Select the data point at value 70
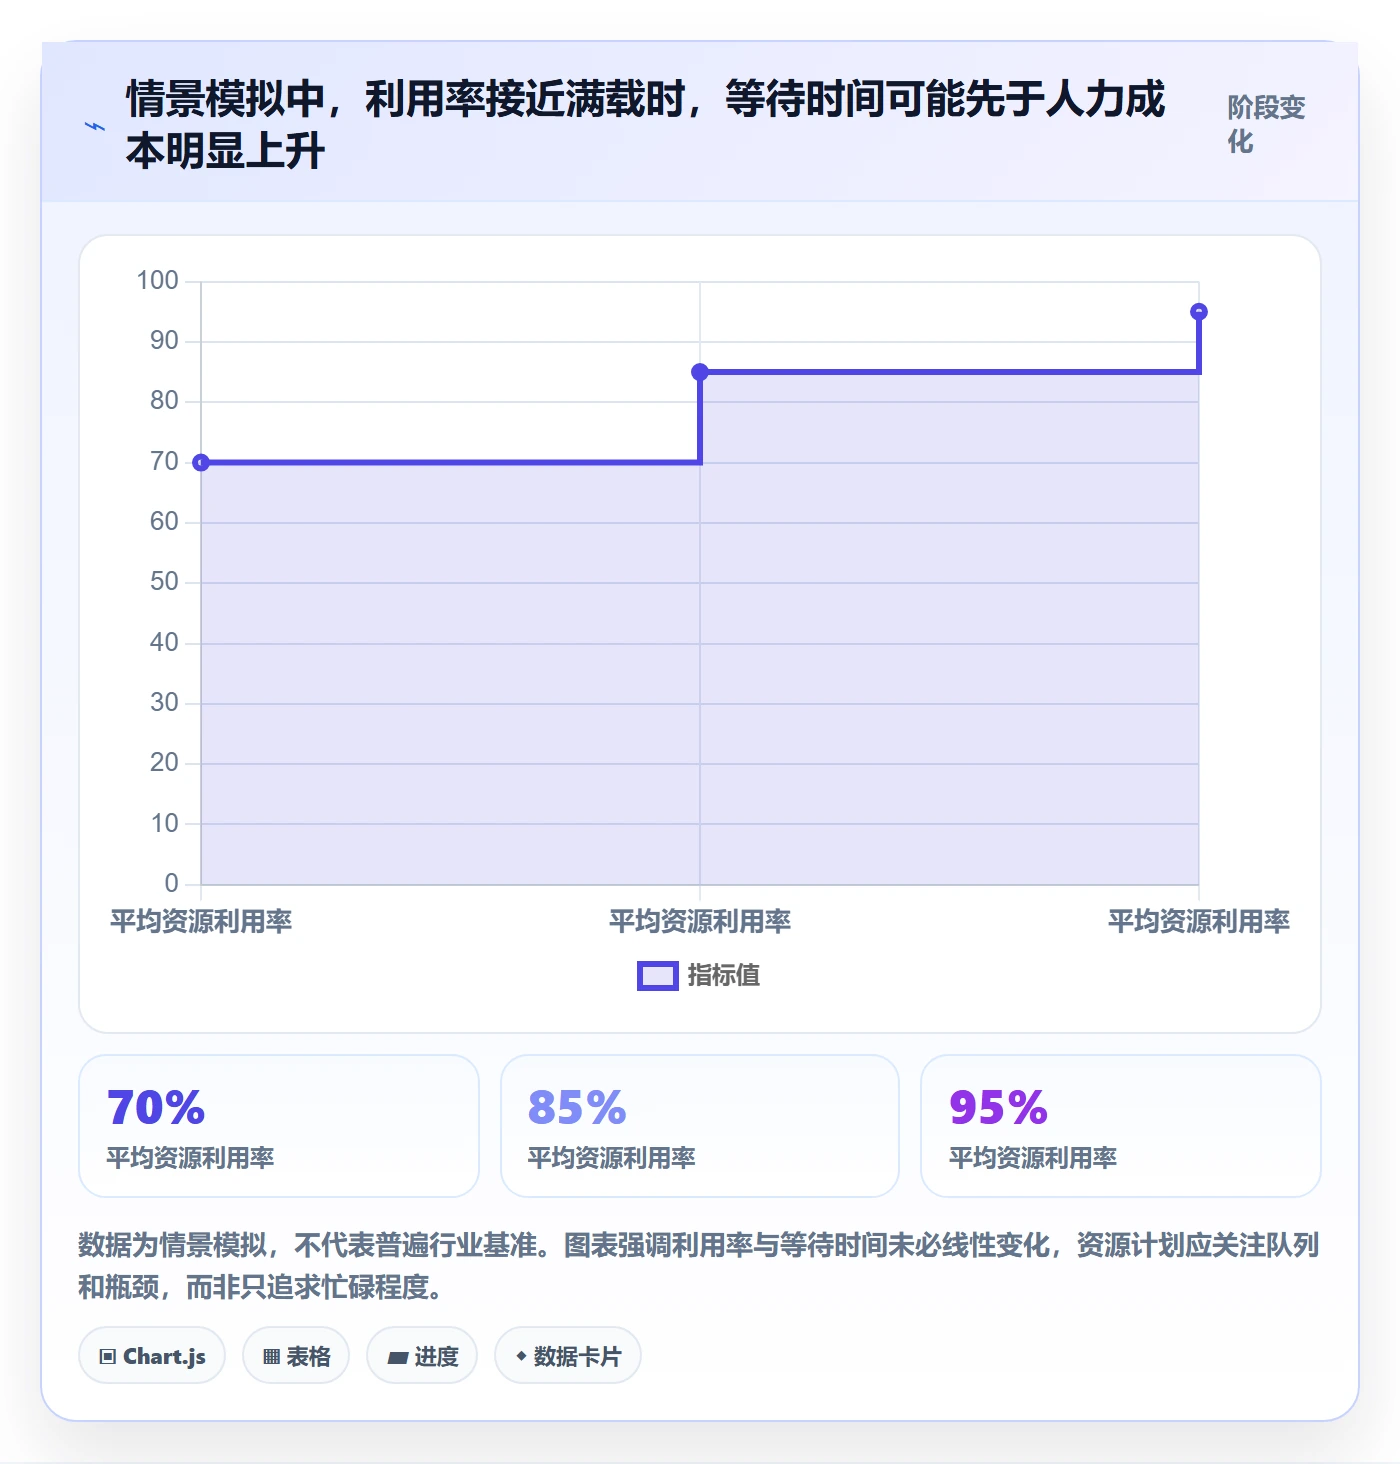The height and width of the screenshot is (1464, 1400). (x=201, y=462)
